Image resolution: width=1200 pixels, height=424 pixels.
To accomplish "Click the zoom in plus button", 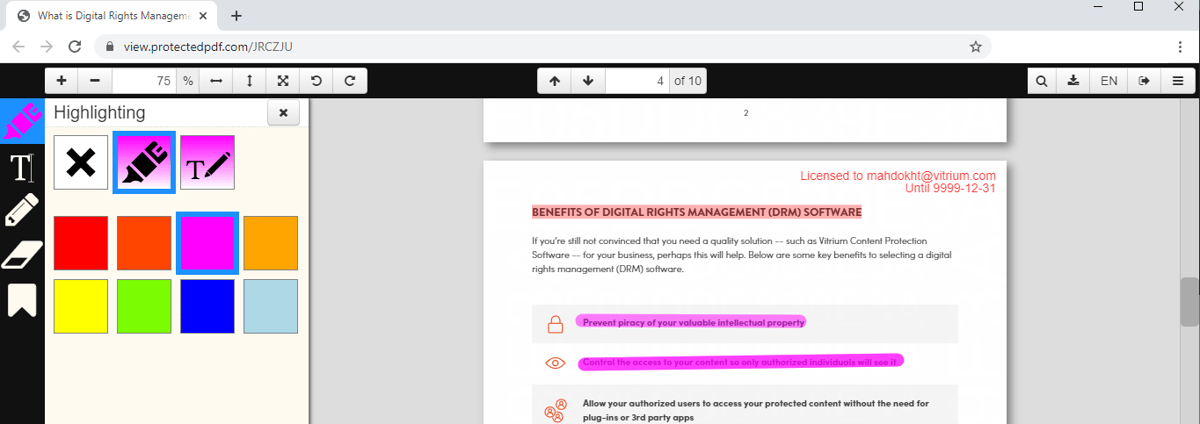I will pyautogui.click(x=61, y=81).
